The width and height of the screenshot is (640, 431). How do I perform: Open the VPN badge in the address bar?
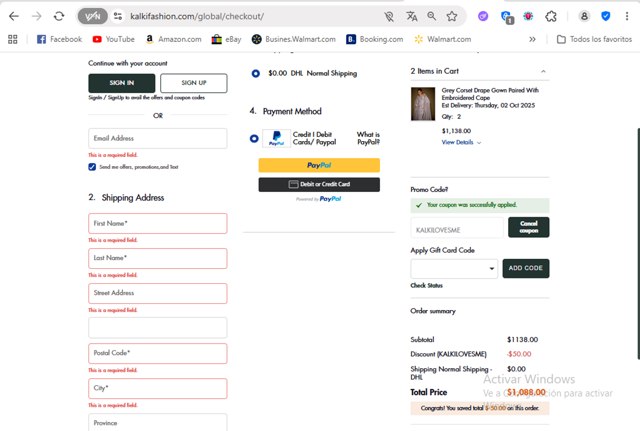[x=93, y=16]
